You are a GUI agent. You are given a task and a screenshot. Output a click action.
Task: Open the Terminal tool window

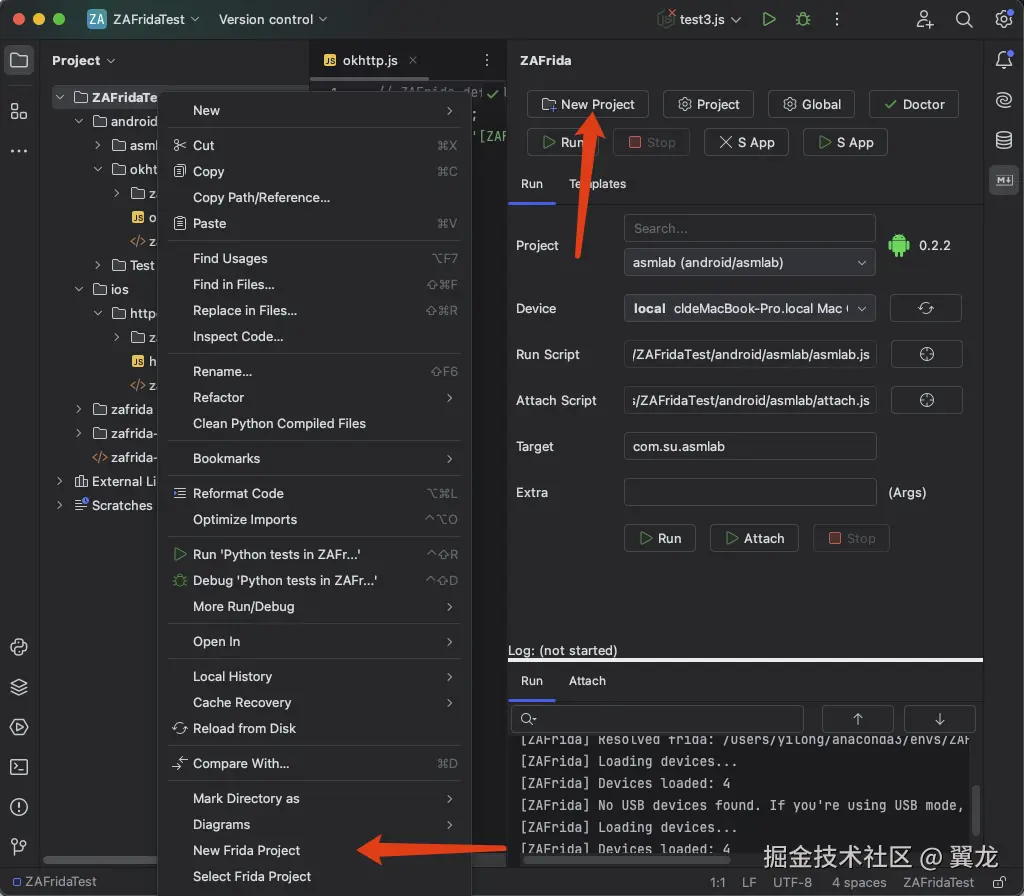19,767
